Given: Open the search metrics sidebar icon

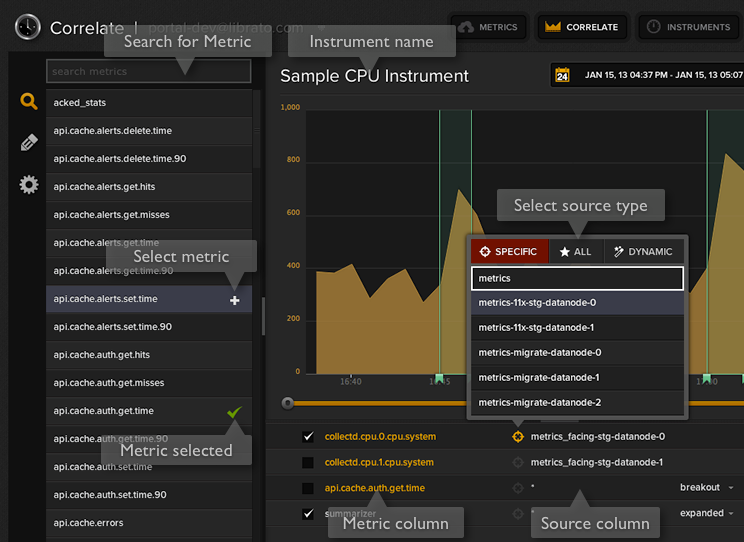Looking at the screenshot, I should click(29, 101).
